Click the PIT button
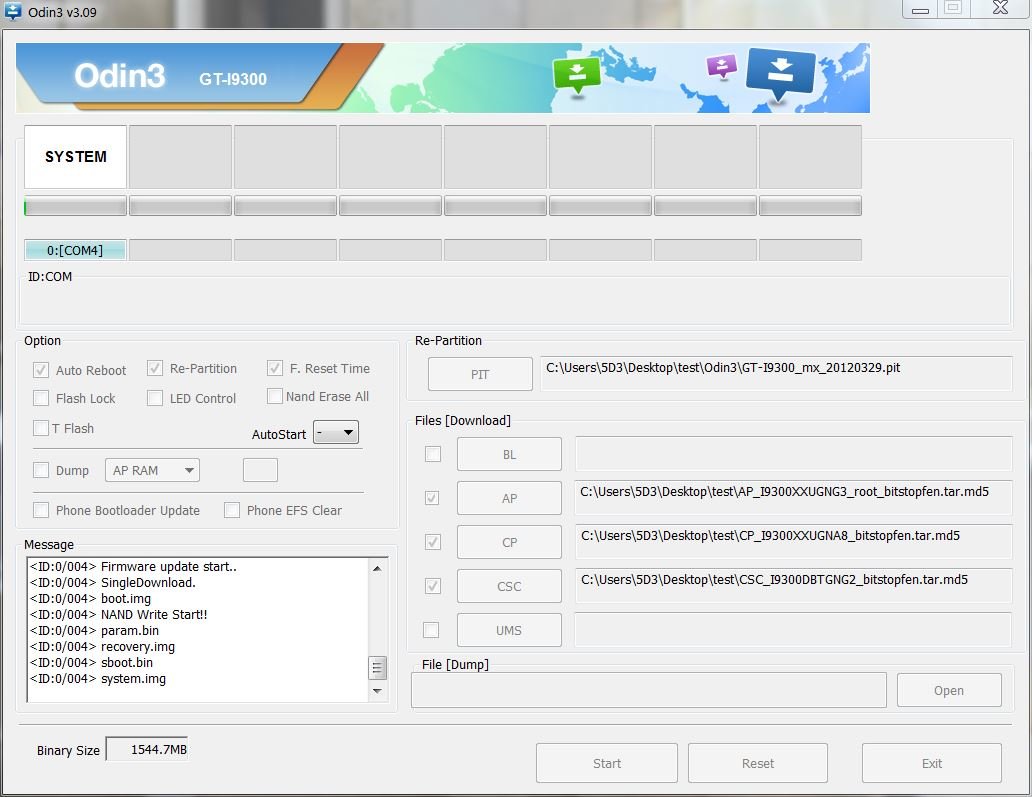This screenshot has width=1032, height=797. tap(480, 374)
